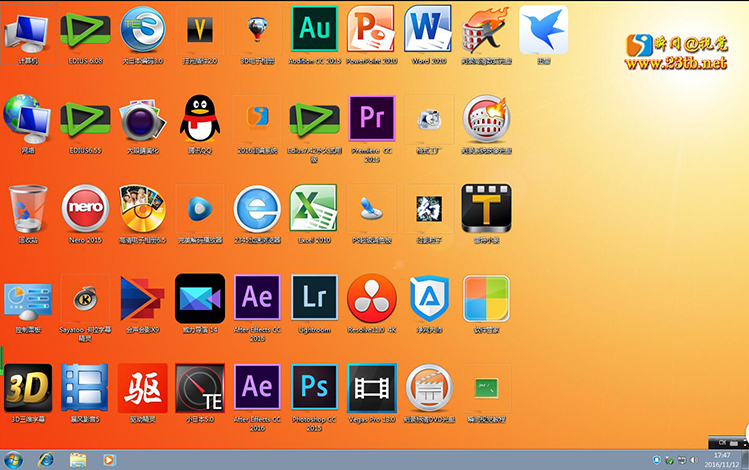Image resolution: width=749 pixels, height=470 pixels.
Task: Select the Edius 7.42 shortcut
Action: coord(314,119)
